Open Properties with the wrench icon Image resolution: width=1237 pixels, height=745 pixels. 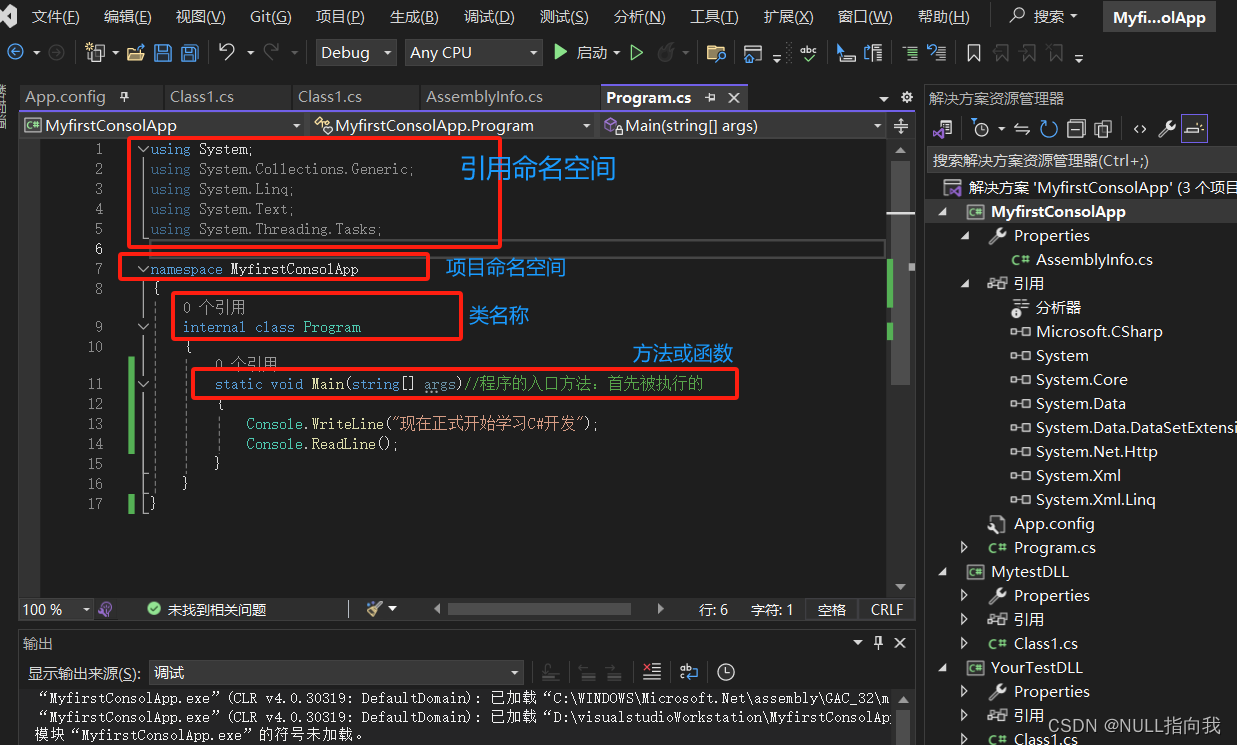(1167, 128)
